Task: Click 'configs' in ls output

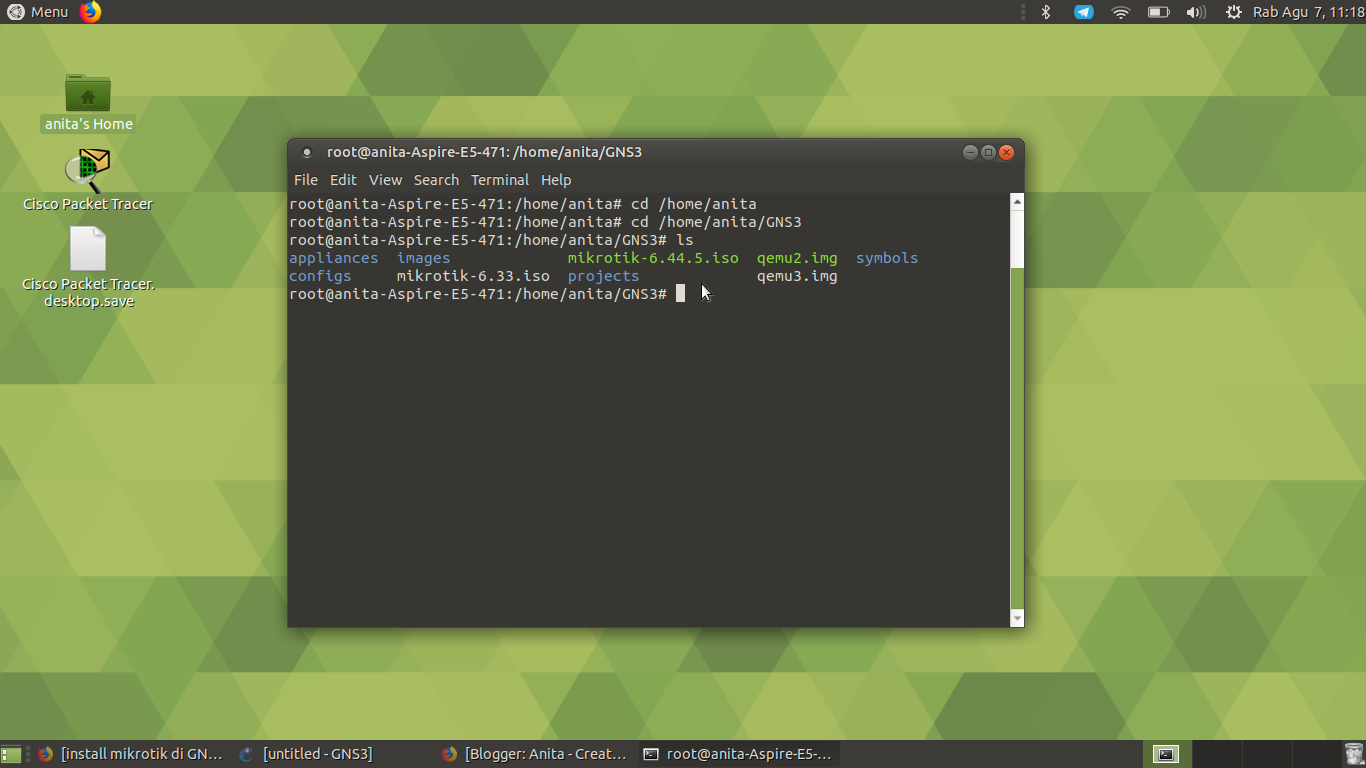Action: 320,276
